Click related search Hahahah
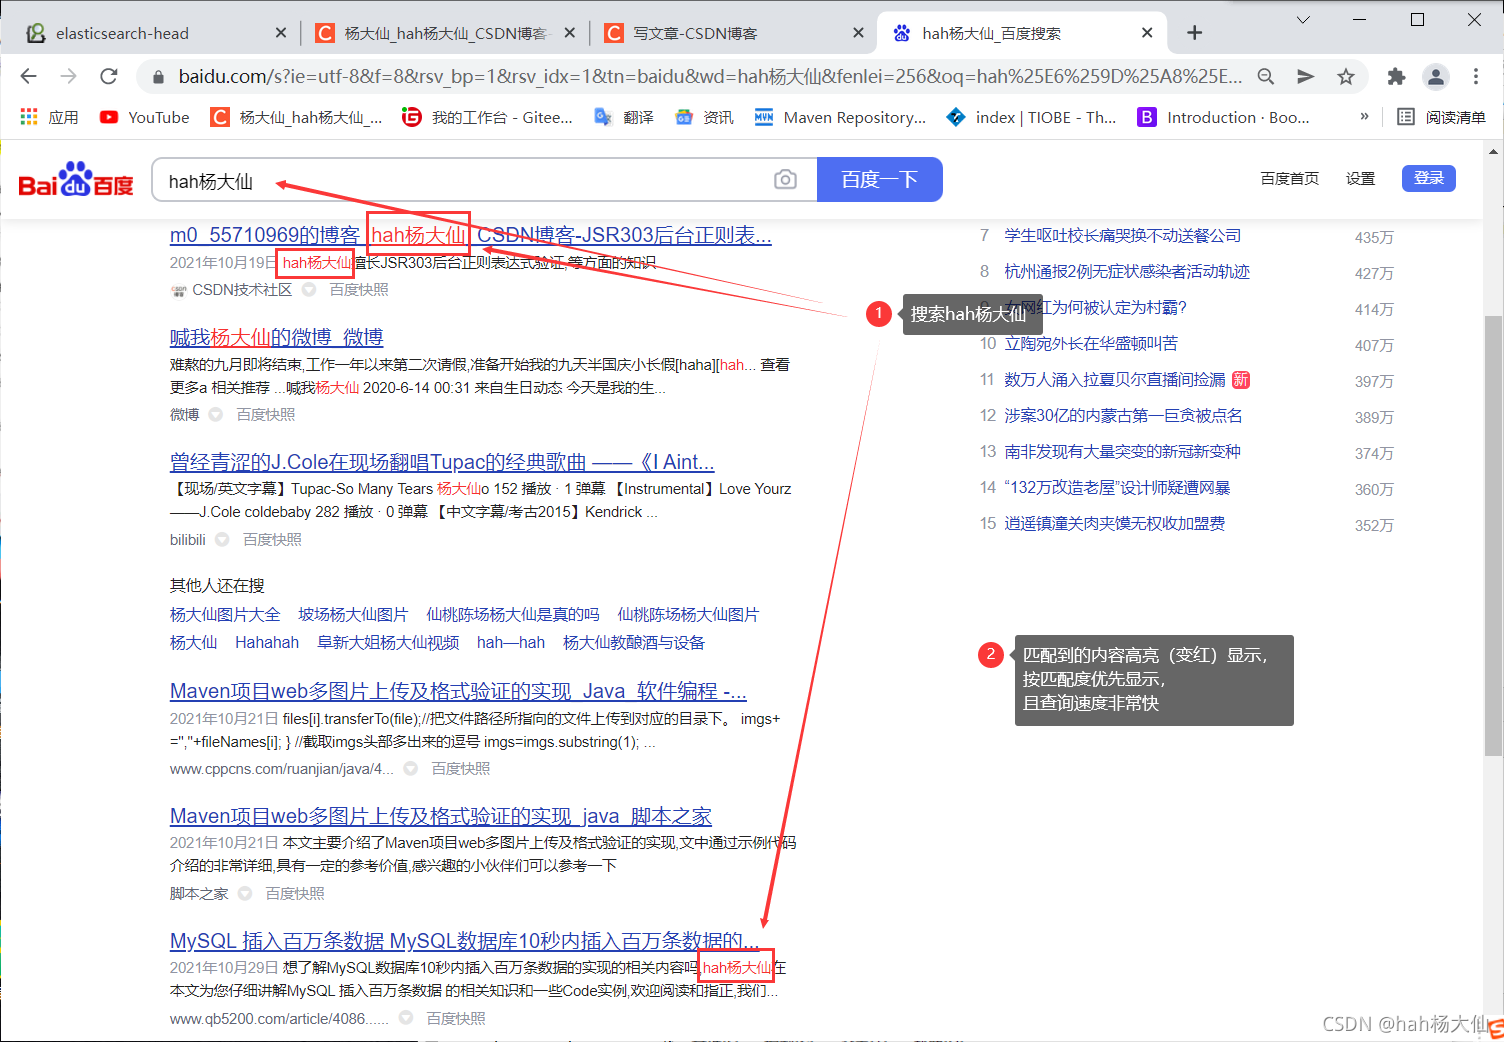Image resolution: width=1504 pixels, height=1042 pixels. (x=267, y=642)
